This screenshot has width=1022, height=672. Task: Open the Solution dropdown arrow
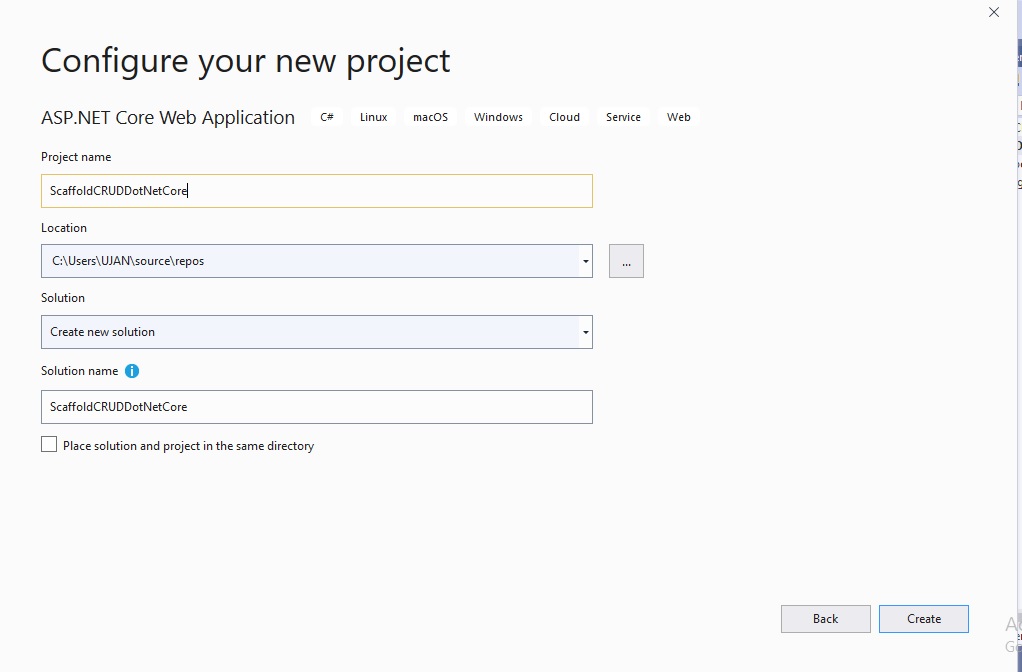pos(585,332)
